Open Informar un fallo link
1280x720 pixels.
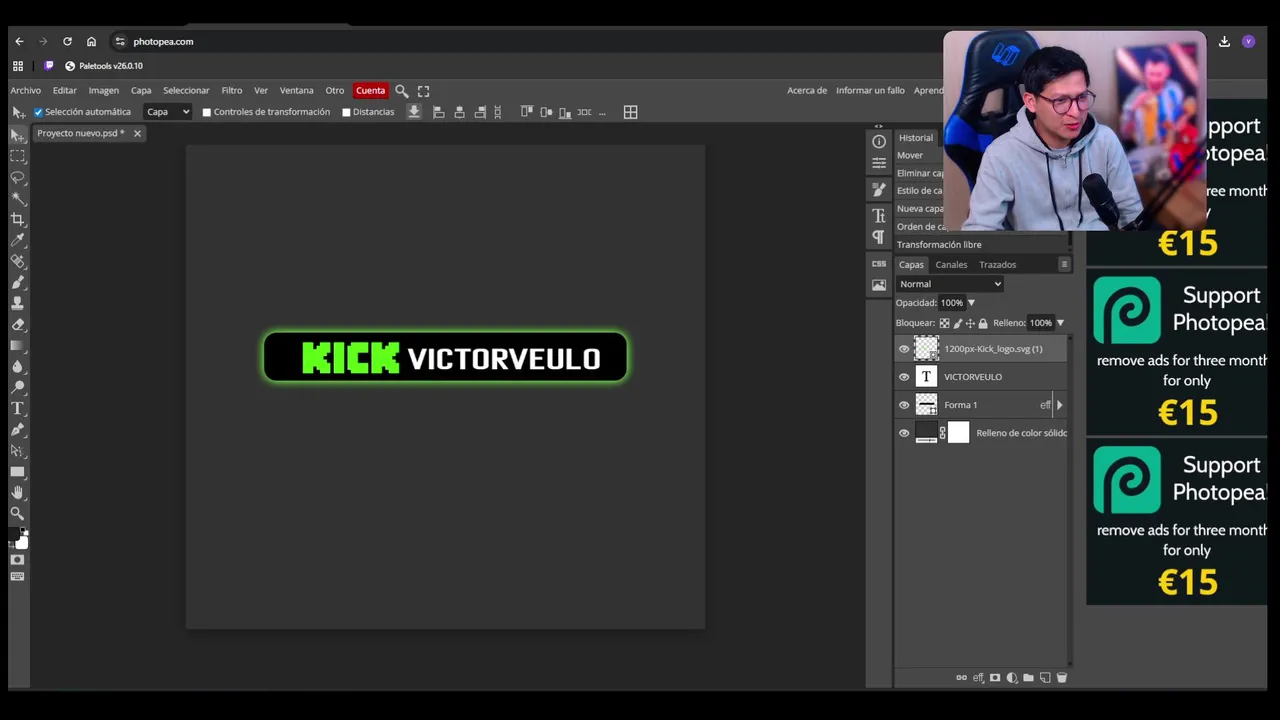pyautogui.click(x=870, y=91)
